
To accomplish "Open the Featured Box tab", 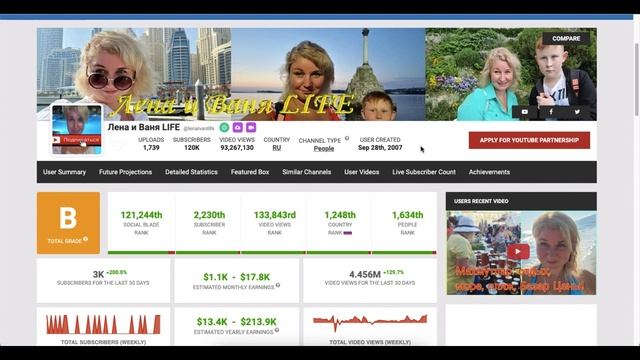I will click(x=250, y=172).
